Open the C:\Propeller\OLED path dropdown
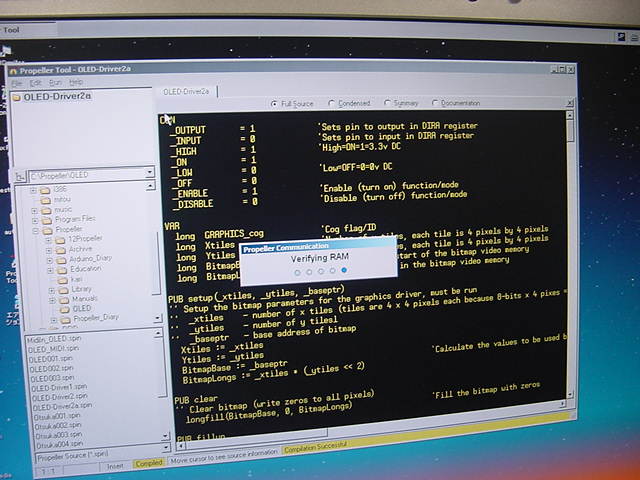This screenshot has height=480, width=640. 150,173
